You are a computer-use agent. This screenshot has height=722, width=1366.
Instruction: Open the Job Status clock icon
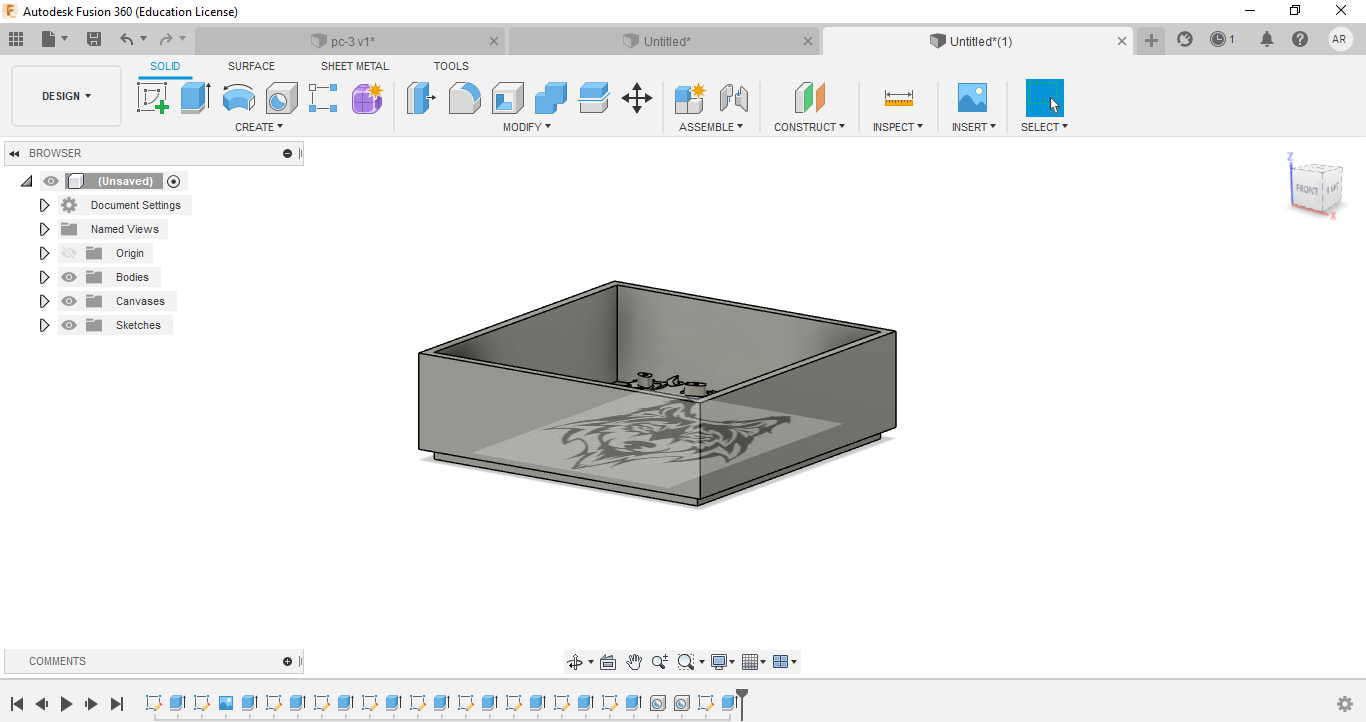click(x=1218, y=39)
